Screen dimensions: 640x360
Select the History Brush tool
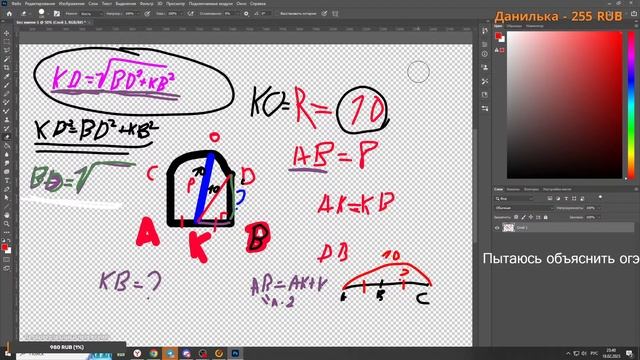point(7,128)
